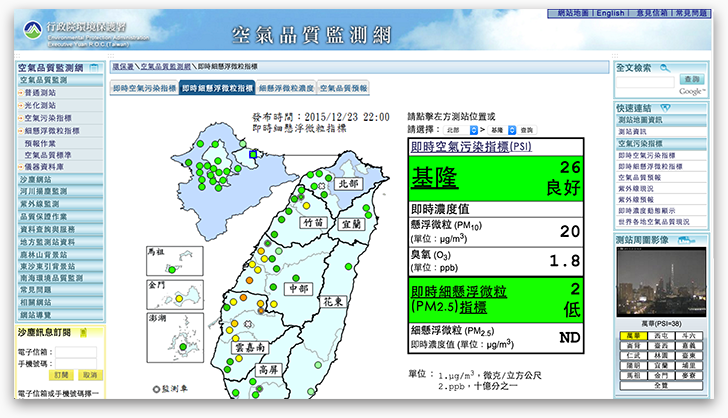This screenshot has height=418, width=728.
Task: Click the Live camera icon beside 測站周圍影像
Action: pos(686,240)
